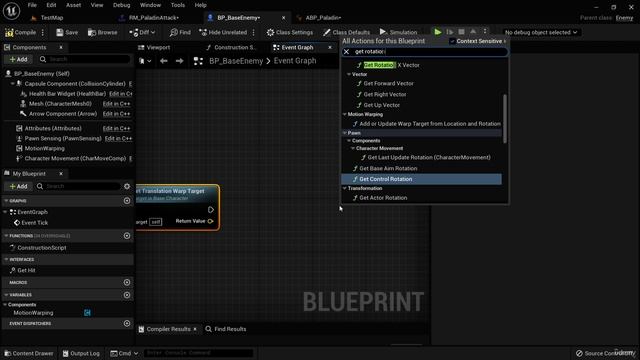Collapse the Motion Warping category

(345, 115)
